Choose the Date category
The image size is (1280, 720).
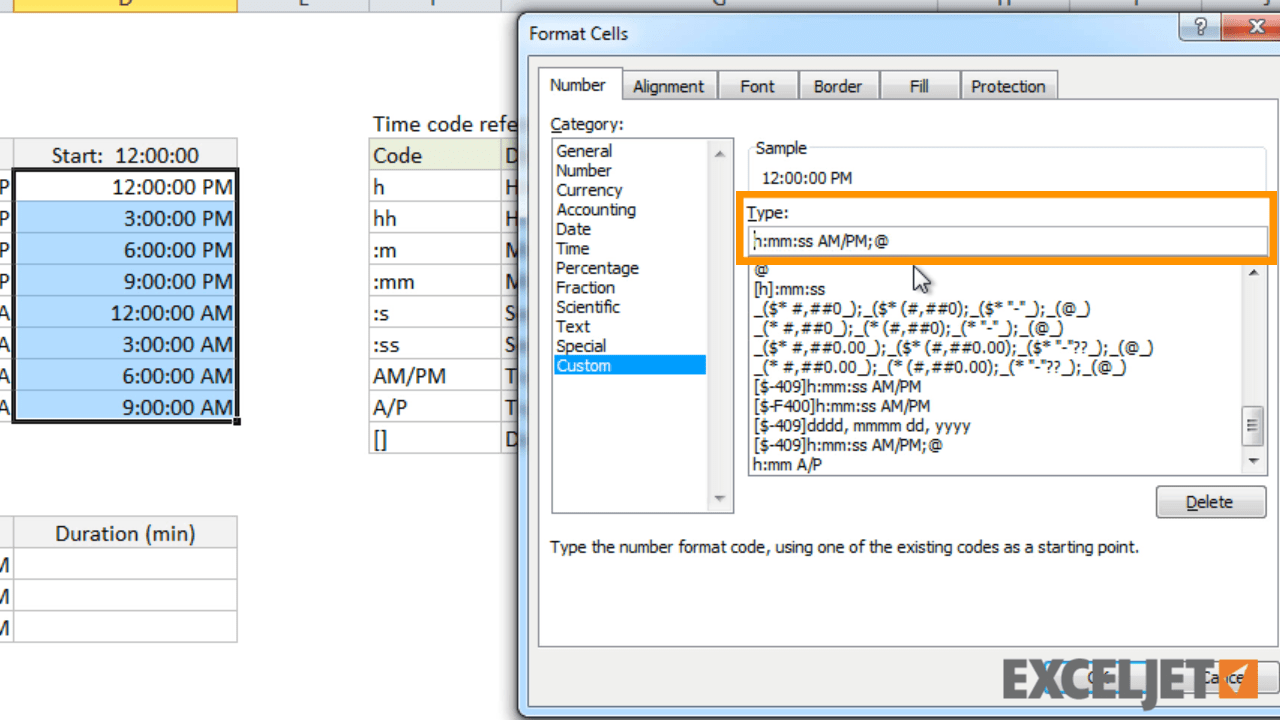tap(573, 229)
